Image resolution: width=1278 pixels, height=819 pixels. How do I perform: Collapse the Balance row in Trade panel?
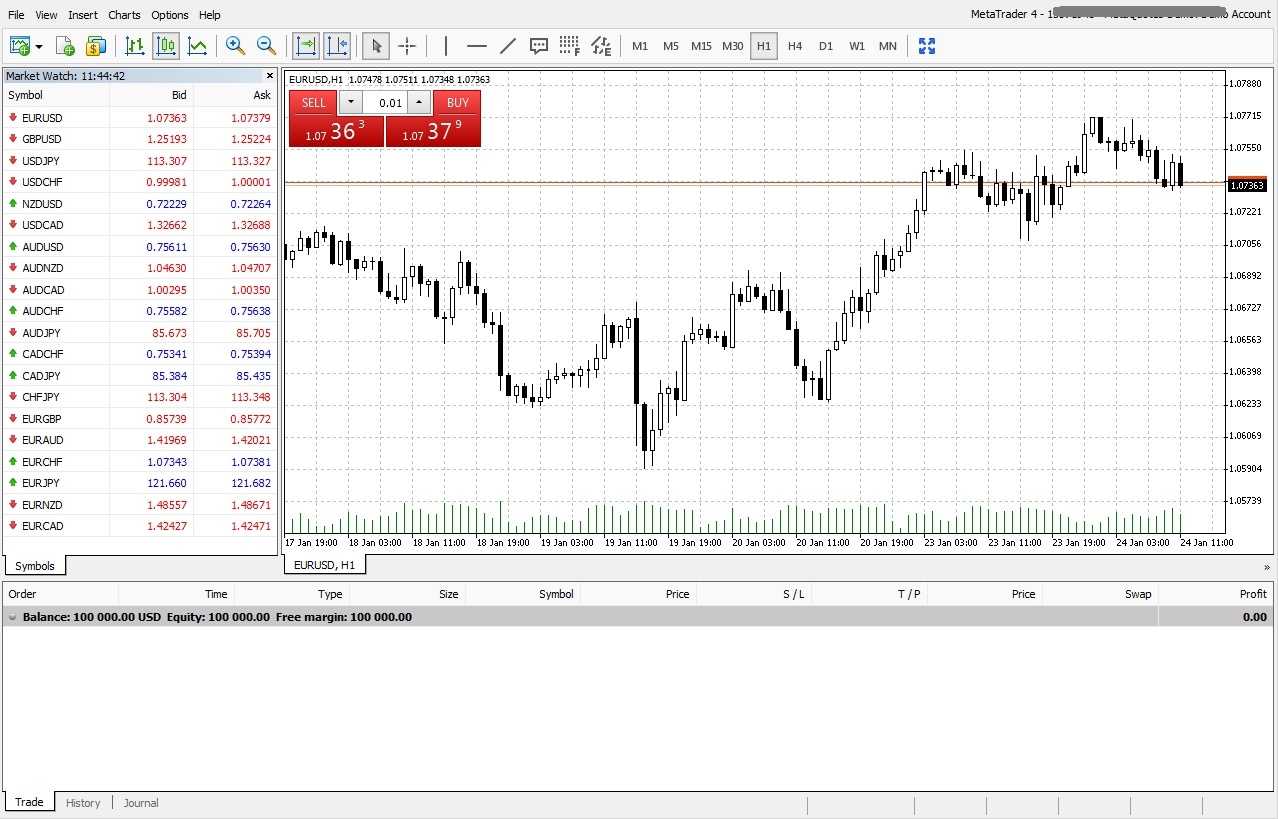(x=12, y=618)
